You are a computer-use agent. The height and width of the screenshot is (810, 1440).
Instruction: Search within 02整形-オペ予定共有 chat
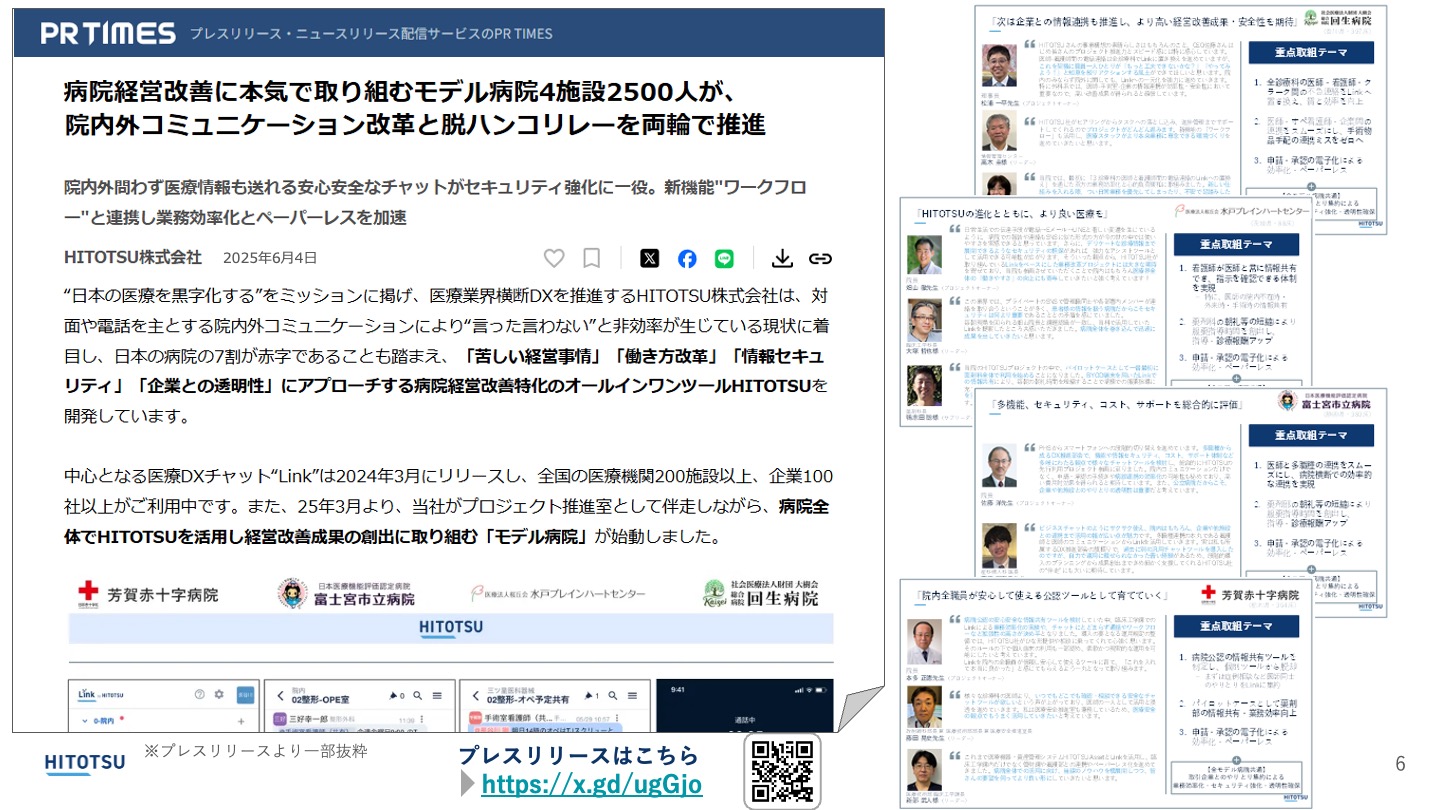pos(613,695)
